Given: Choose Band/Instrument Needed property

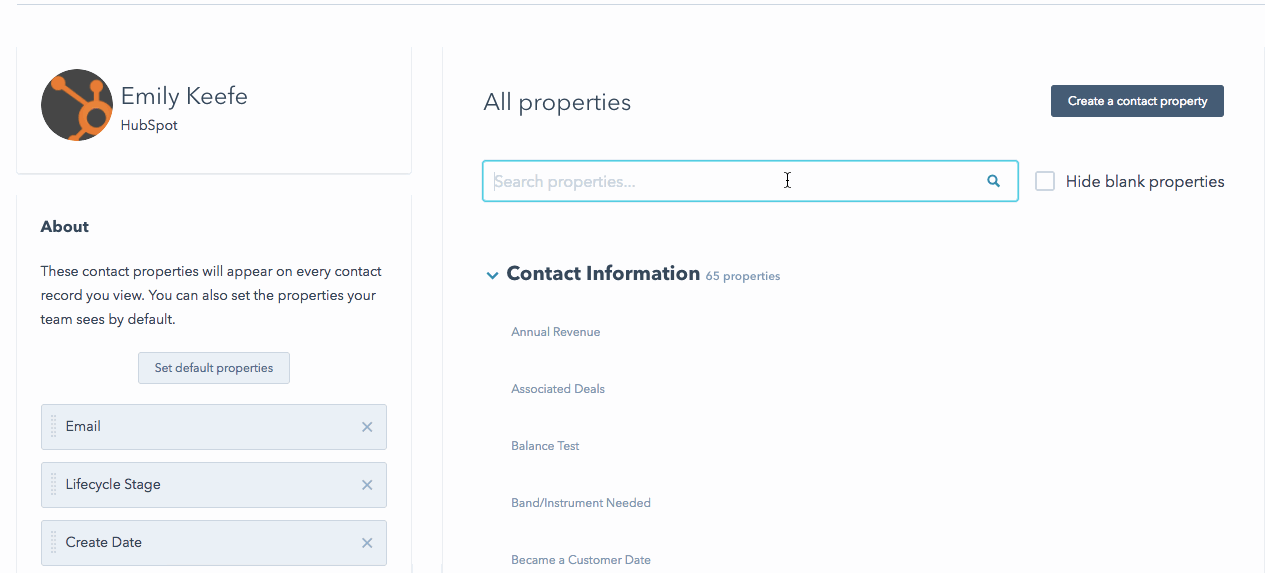Looking at the screenshot, I should pos(581,503).
